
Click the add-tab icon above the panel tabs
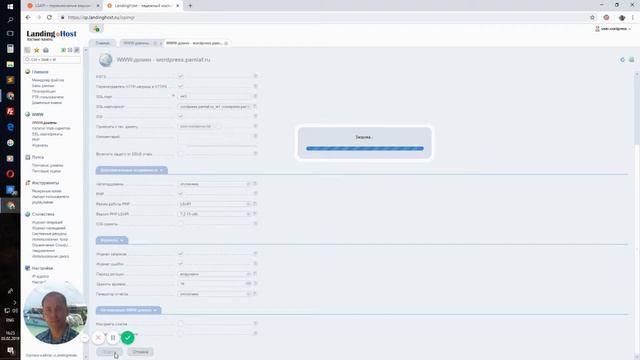click(x=96, y=29)
